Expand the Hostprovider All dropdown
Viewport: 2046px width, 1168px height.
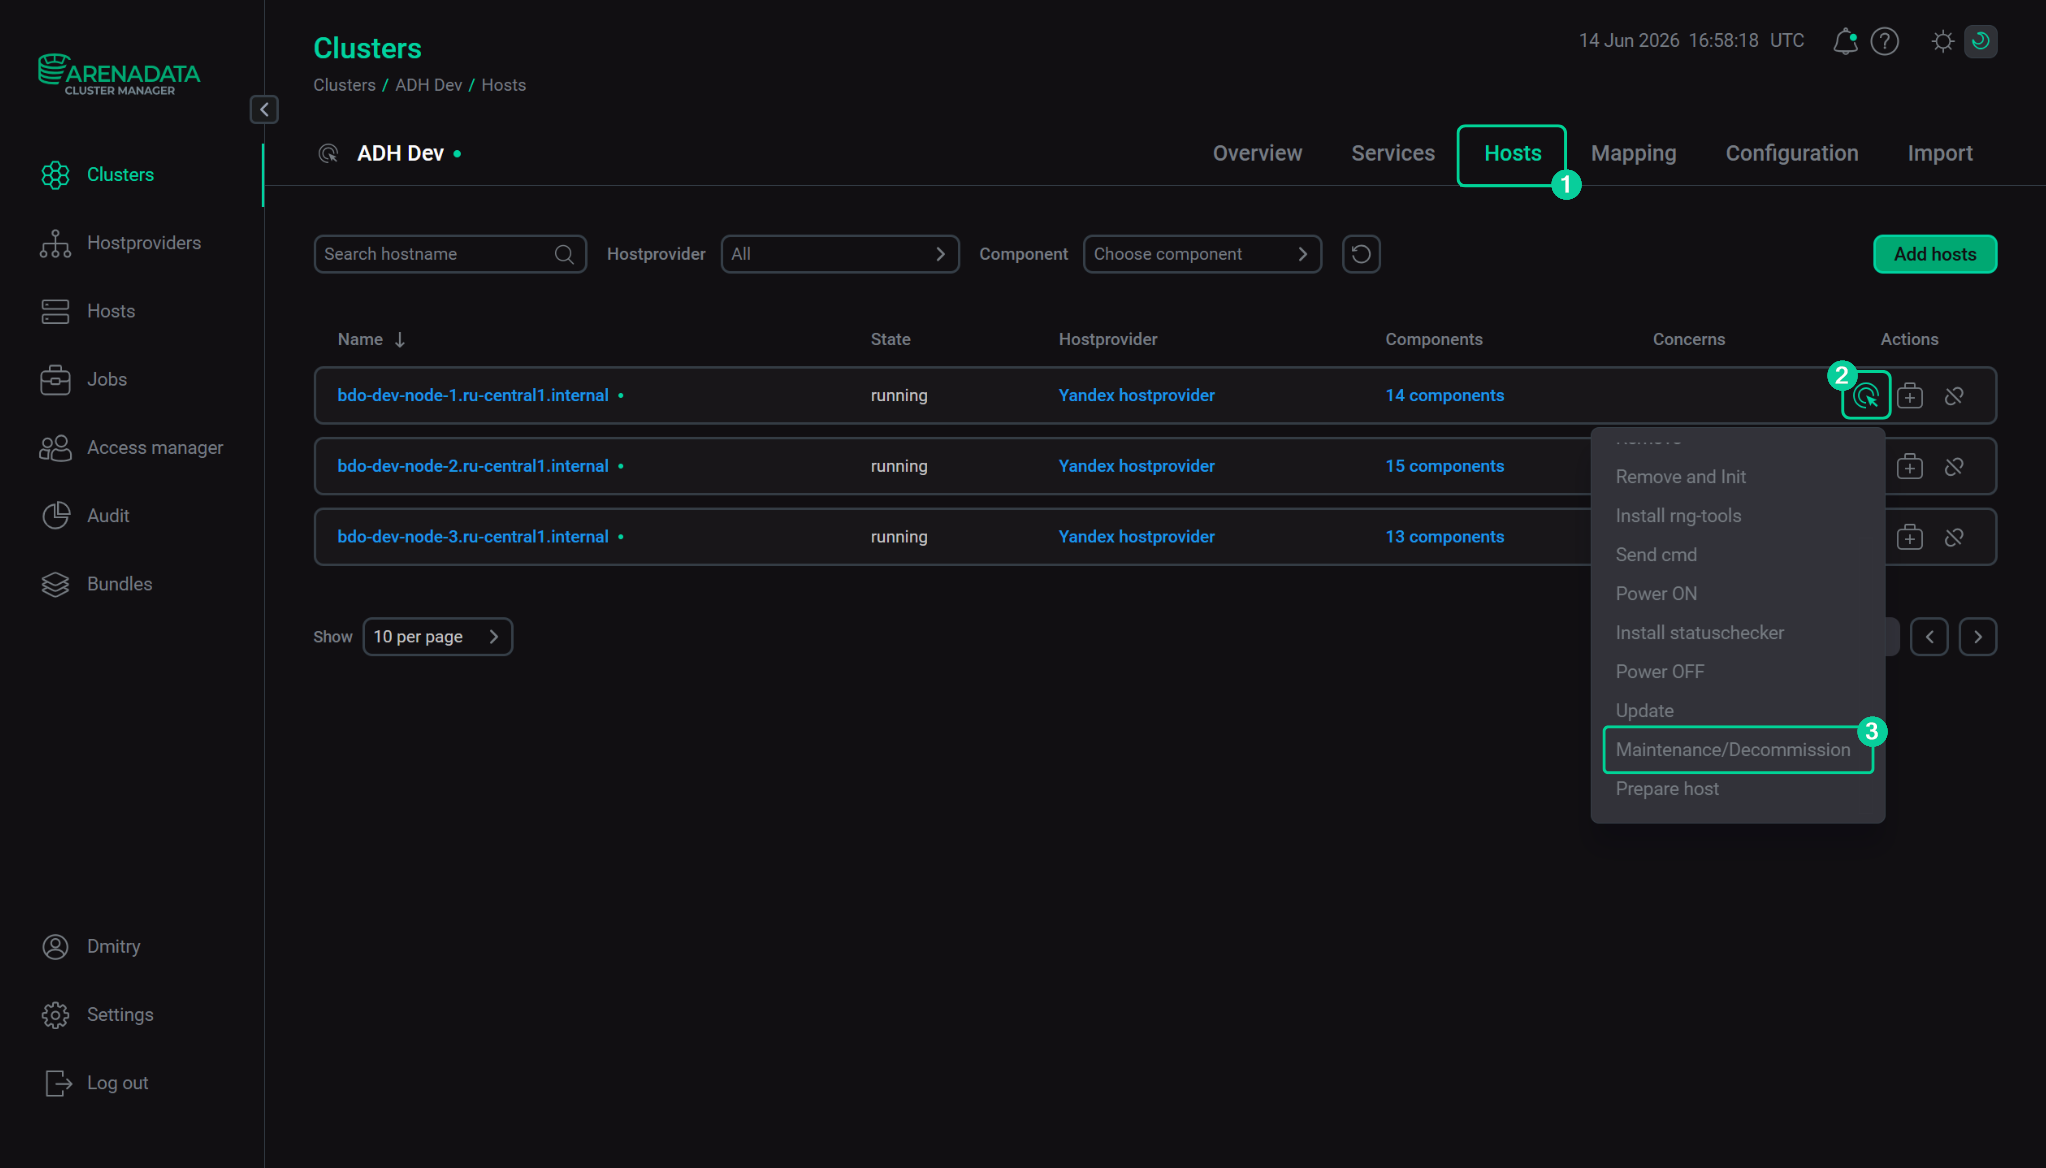840,254
